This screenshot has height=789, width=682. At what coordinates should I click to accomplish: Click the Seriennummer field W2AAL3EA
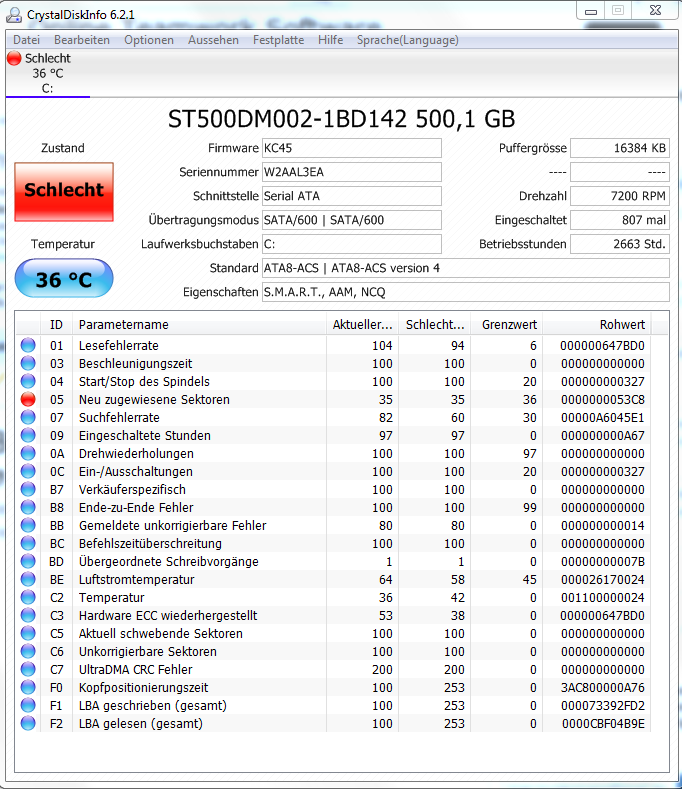coord(351,172)
